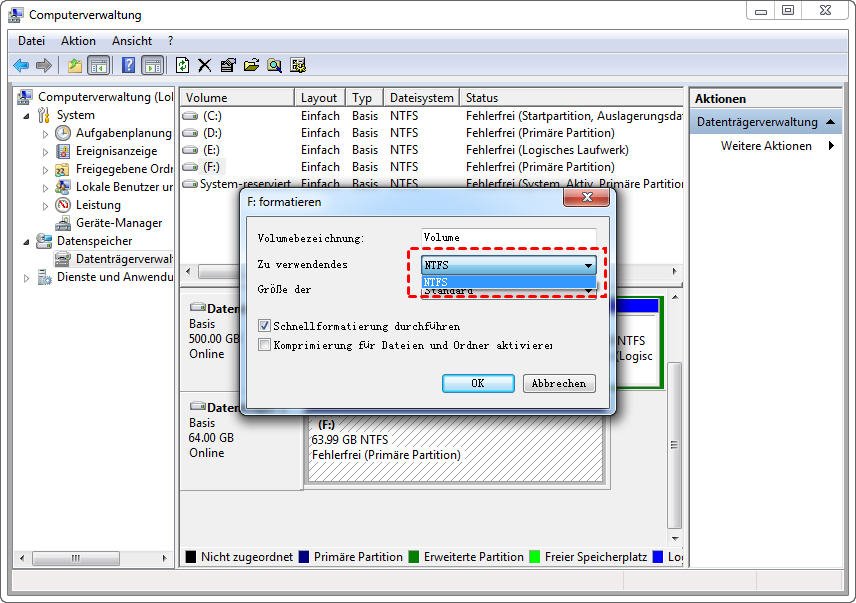The height and width of the screenshot is (603, 856).
Task: Open the Aktion menu
Action: click(x=78, y=41)
